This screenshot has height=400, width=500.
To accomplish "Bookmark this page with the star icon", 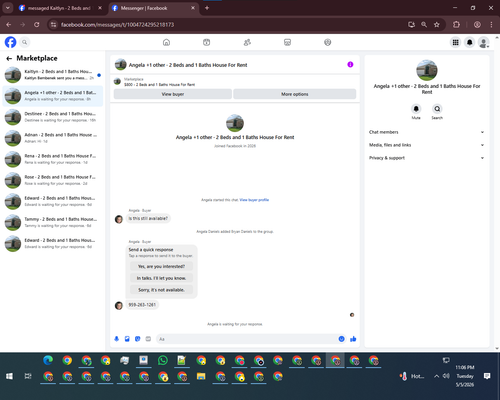I will coord(437,25).
